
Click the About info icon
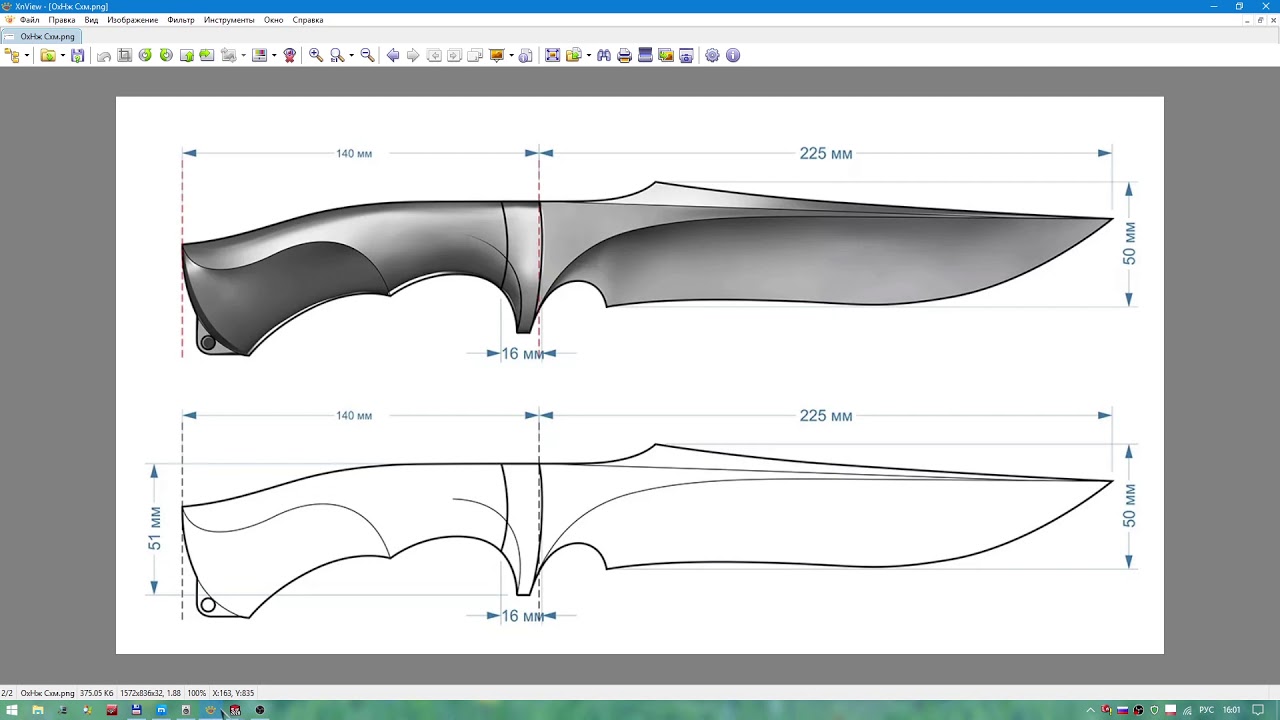[x=733, y=56]
